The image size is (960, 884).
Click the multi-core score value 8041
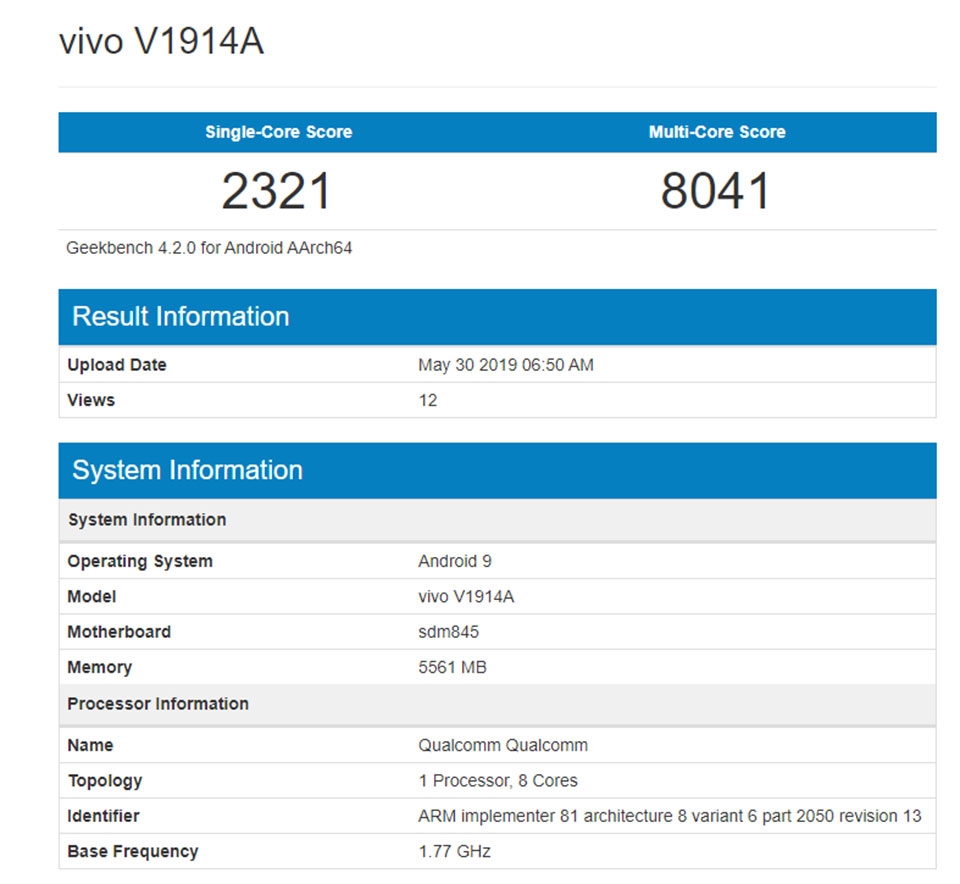coord(715,190)
